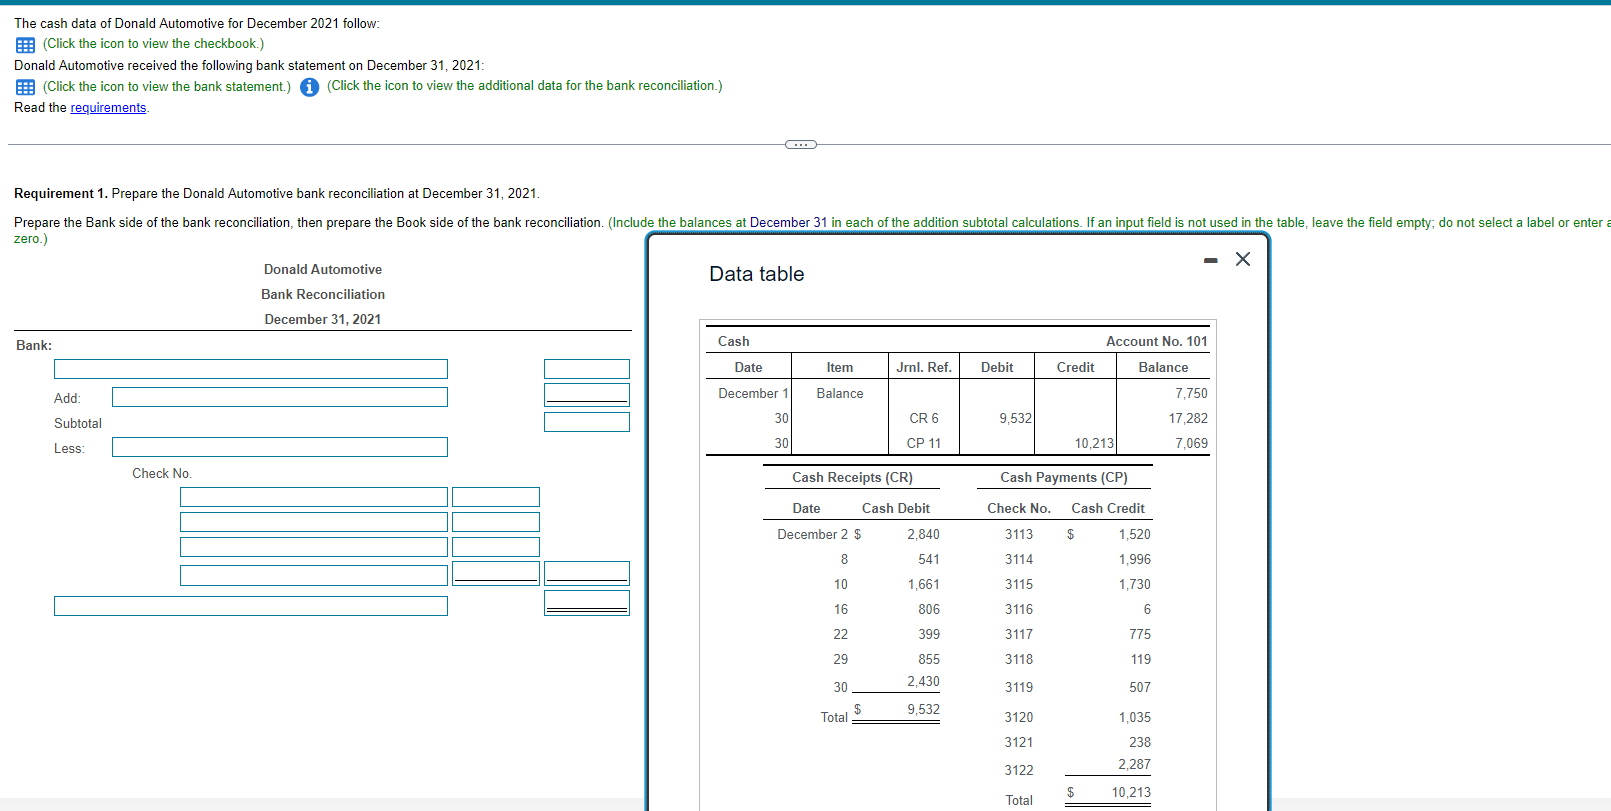The height and width of the screenshot is (811, 1611).
Task: Click the 'Balance' column header
Action: [x=1163, y=368]
